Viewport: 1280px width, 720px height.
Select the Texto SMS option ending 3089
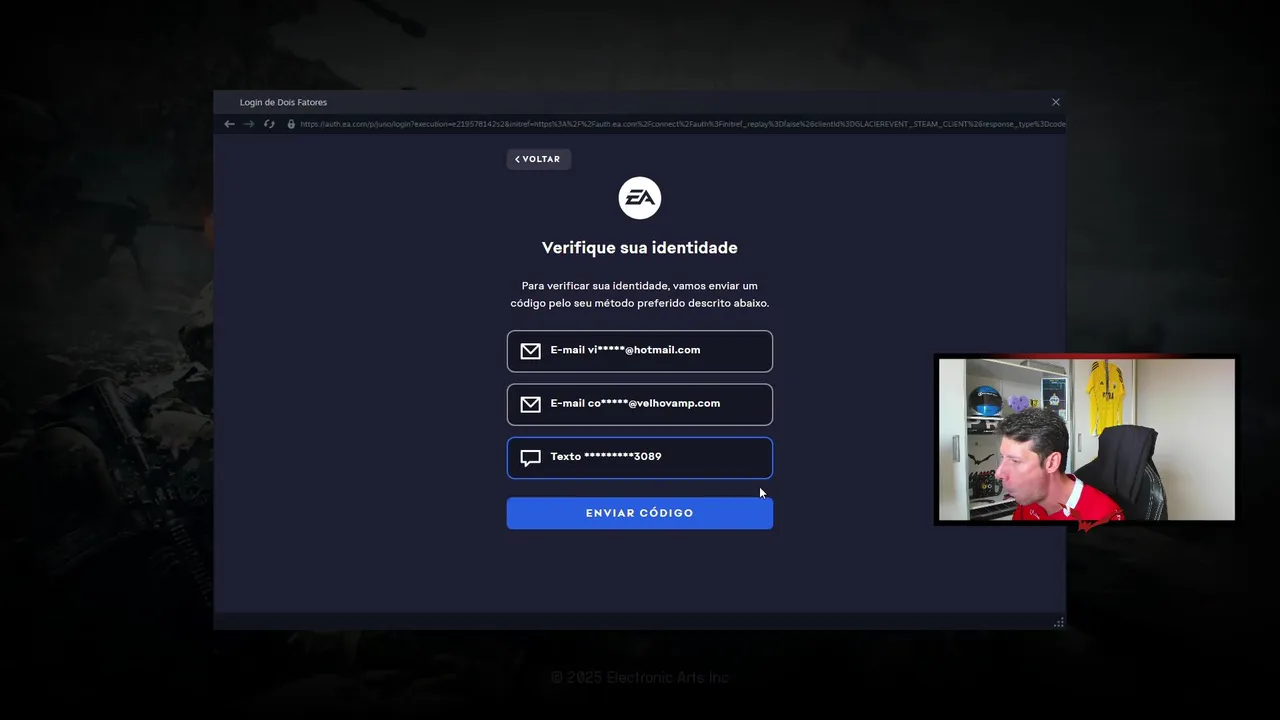point(640,458)
